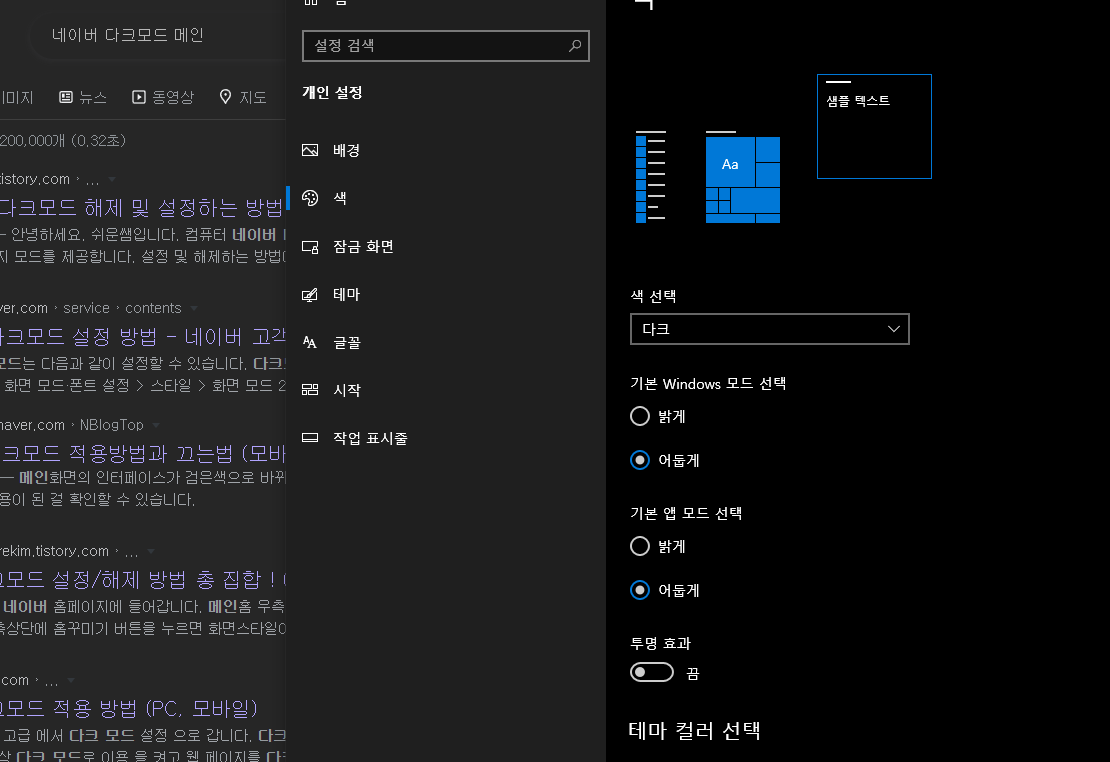Switch to 지도 tab in browser

point(243,97)
